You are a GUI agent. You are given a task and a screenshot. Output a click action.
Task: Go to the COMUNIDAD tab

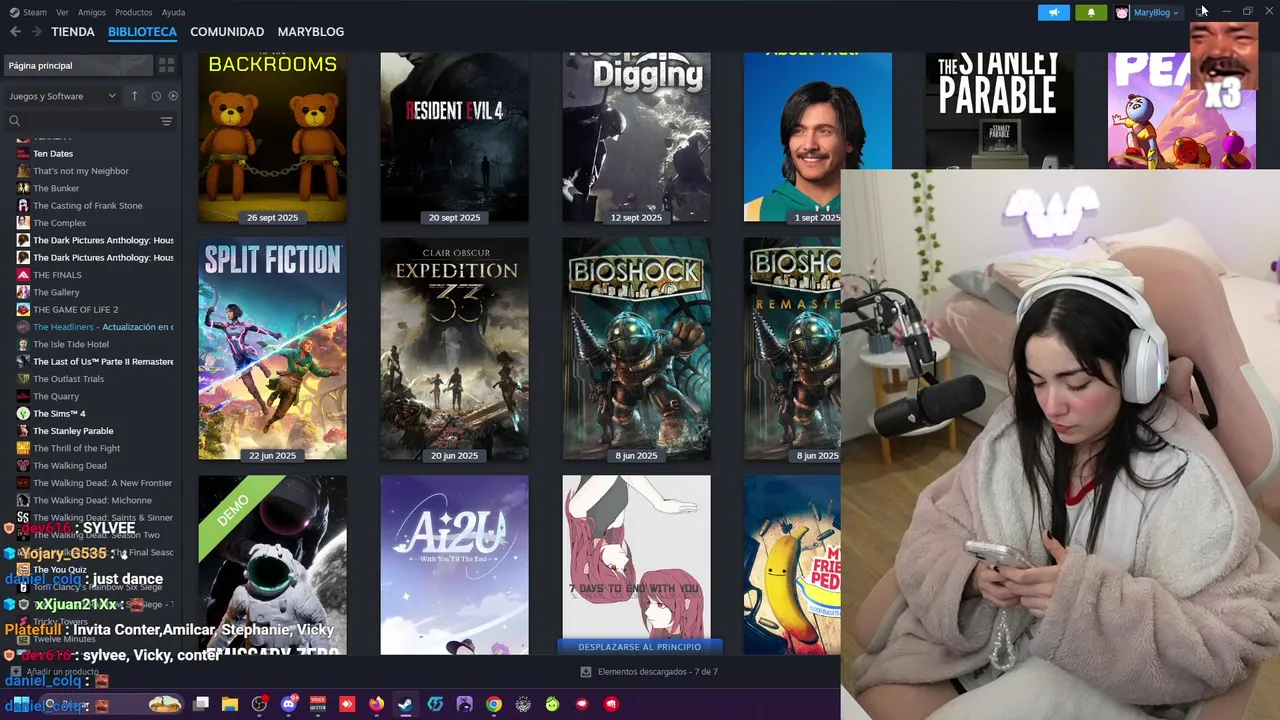[x=227, y=32]
